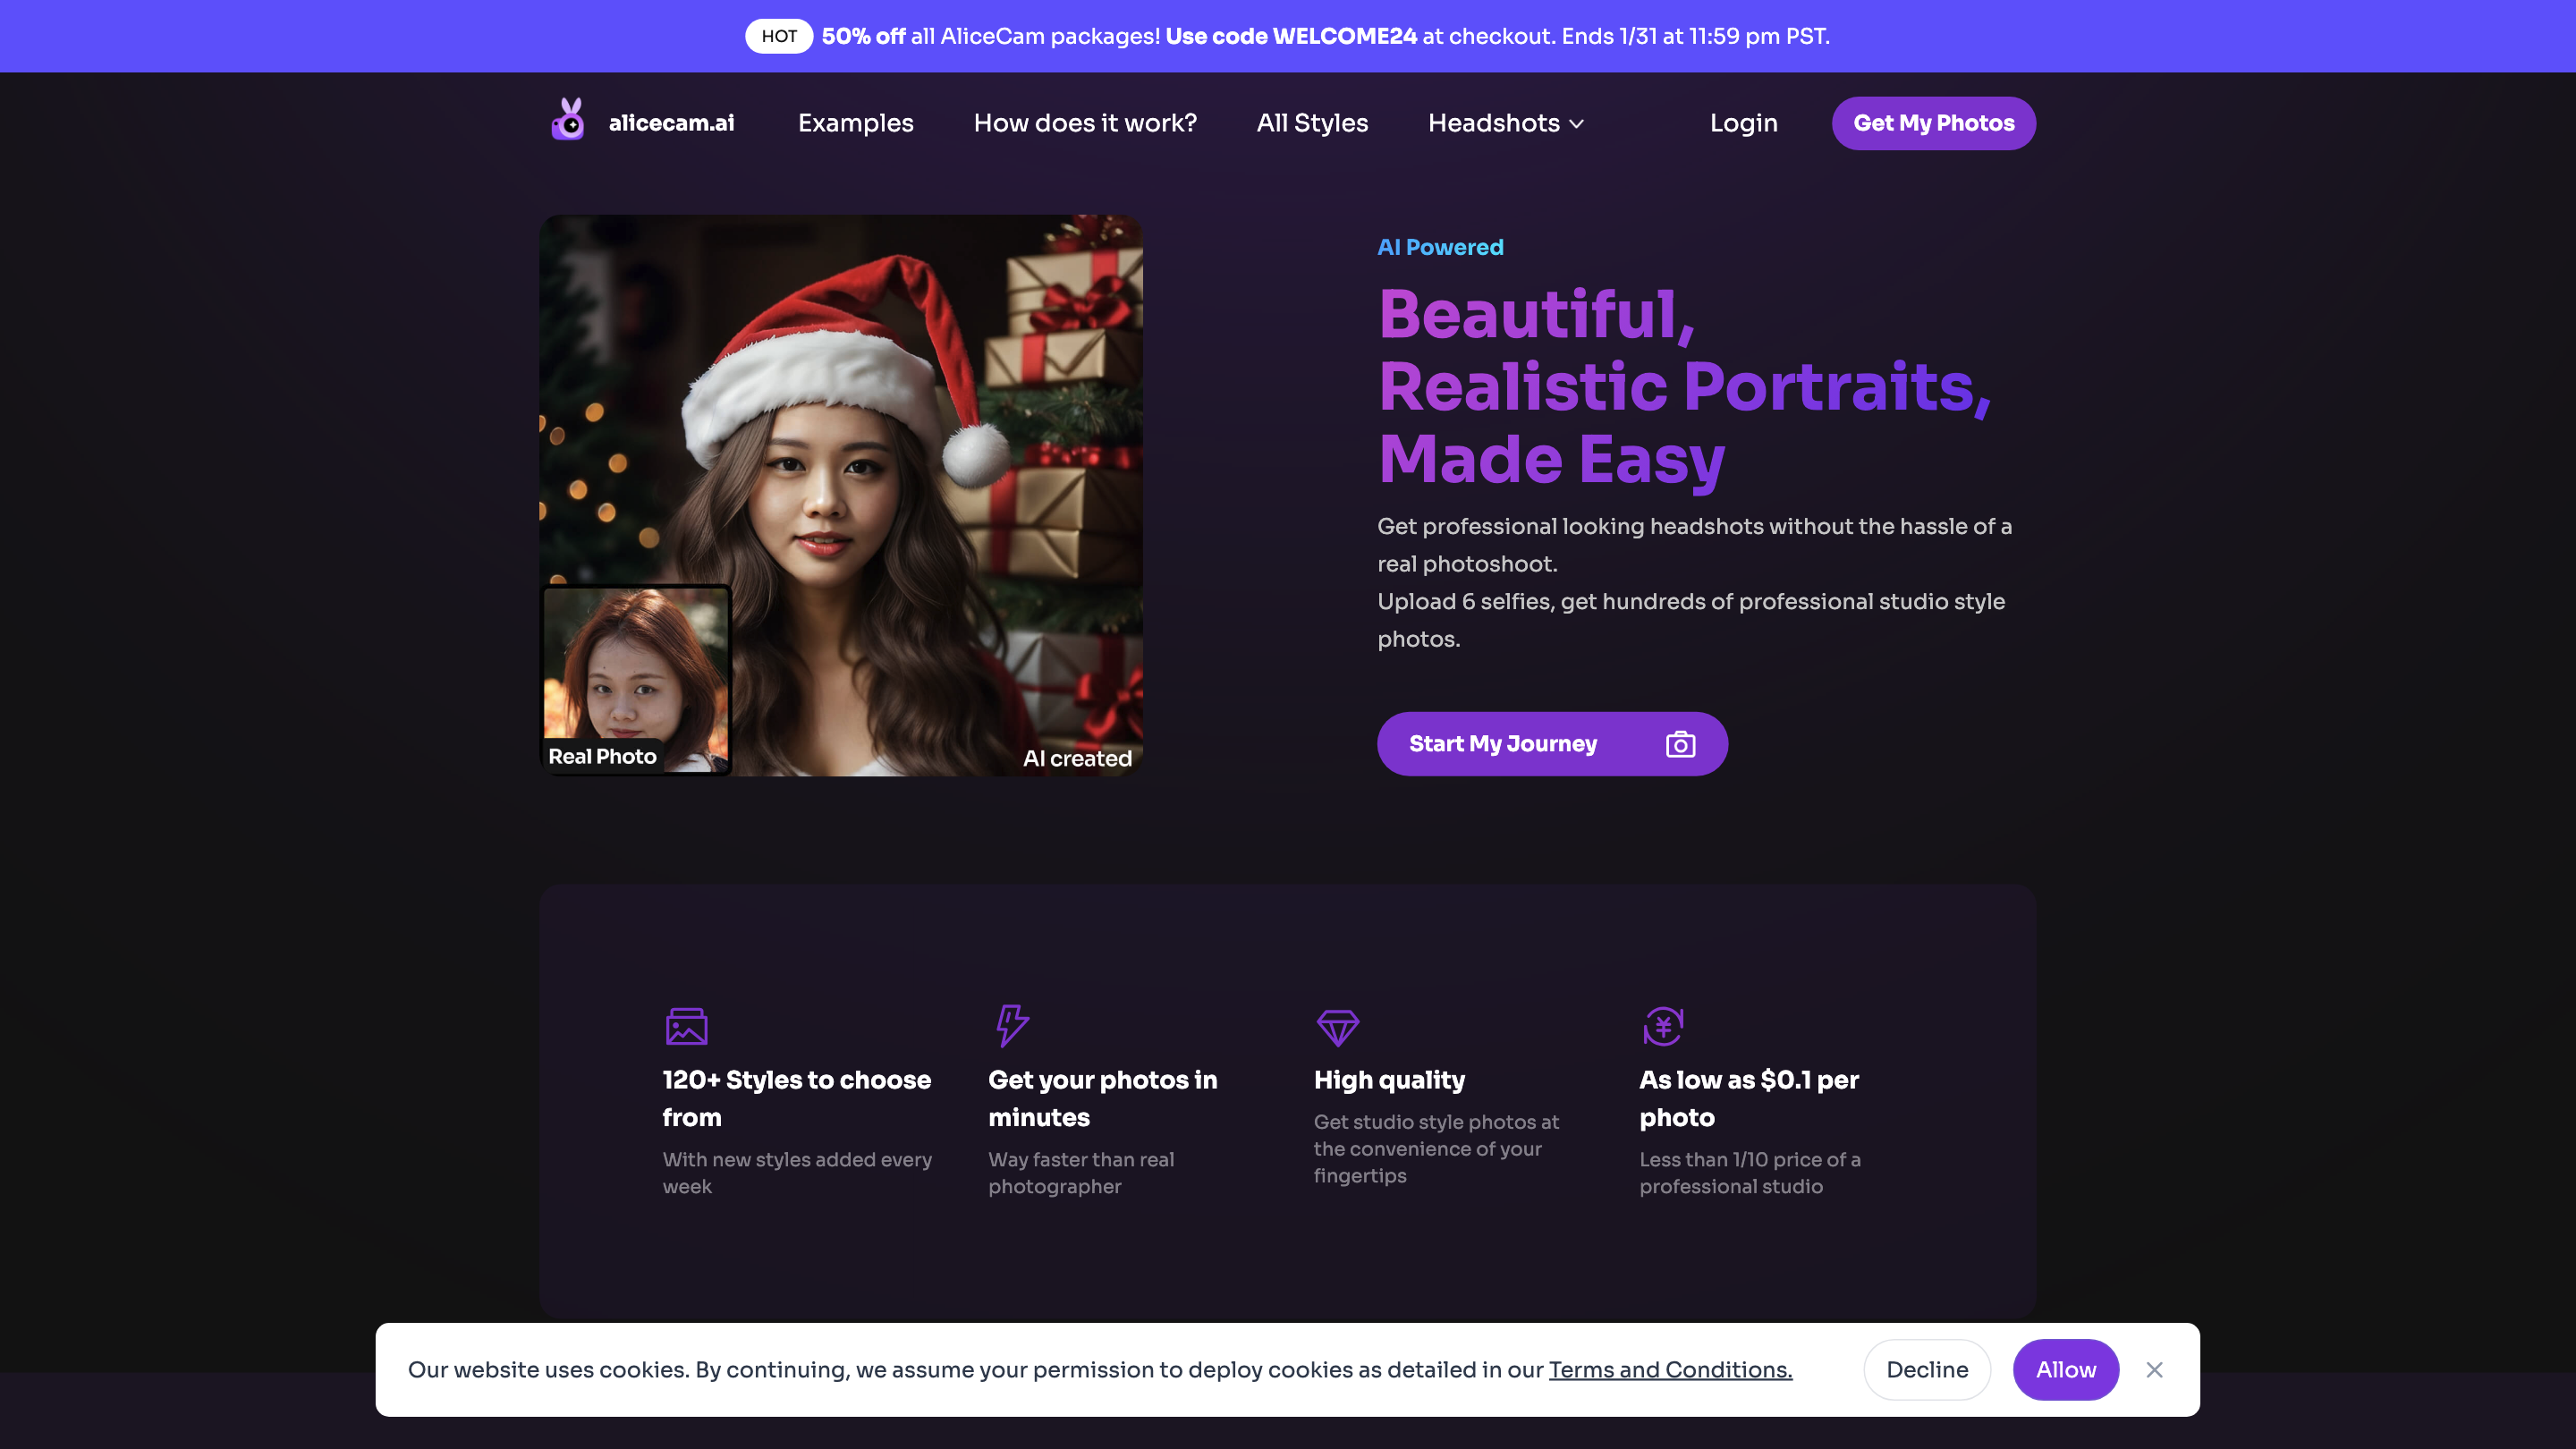The height and width of the screenshot is (1449, 2576).
Task: Open the Examples menu item
Action: coord(855,123)
